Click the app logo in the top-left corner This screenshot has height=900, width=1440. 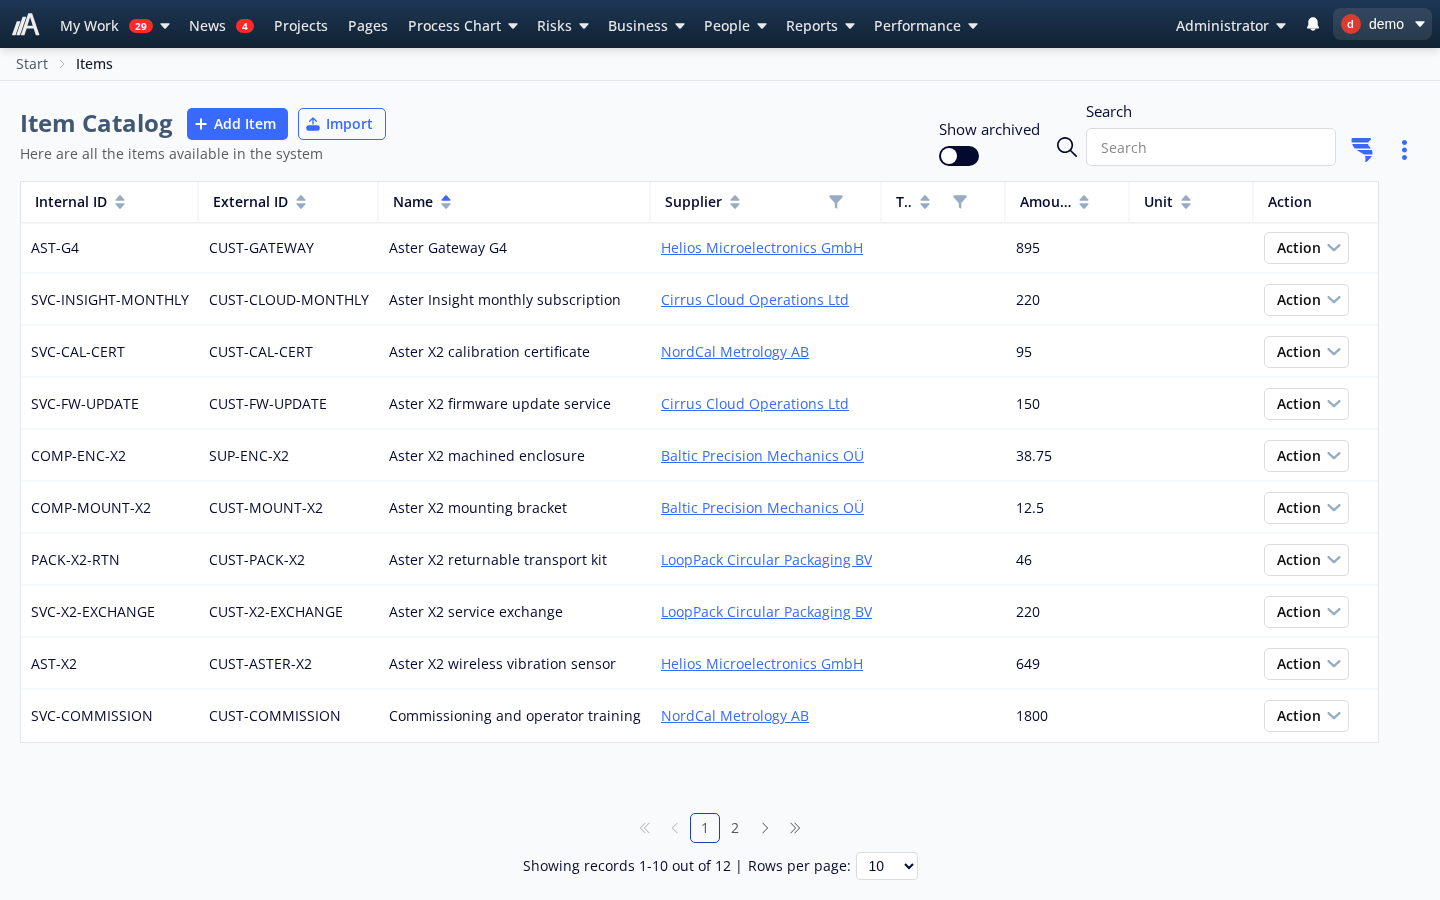pyautogui.click(x=26, y=24)
